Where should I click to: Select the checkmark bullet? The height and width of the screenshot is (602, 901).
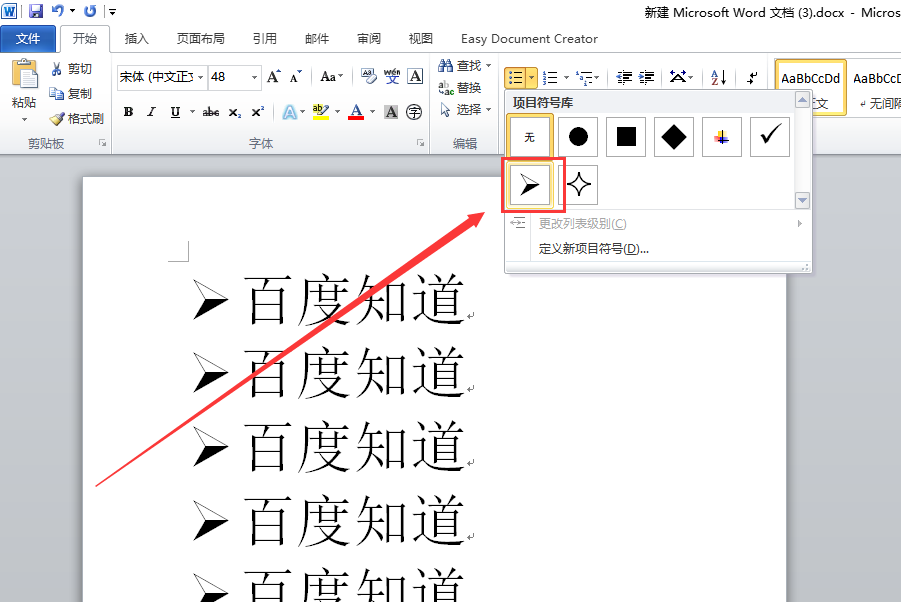click(x=770, y=137)
